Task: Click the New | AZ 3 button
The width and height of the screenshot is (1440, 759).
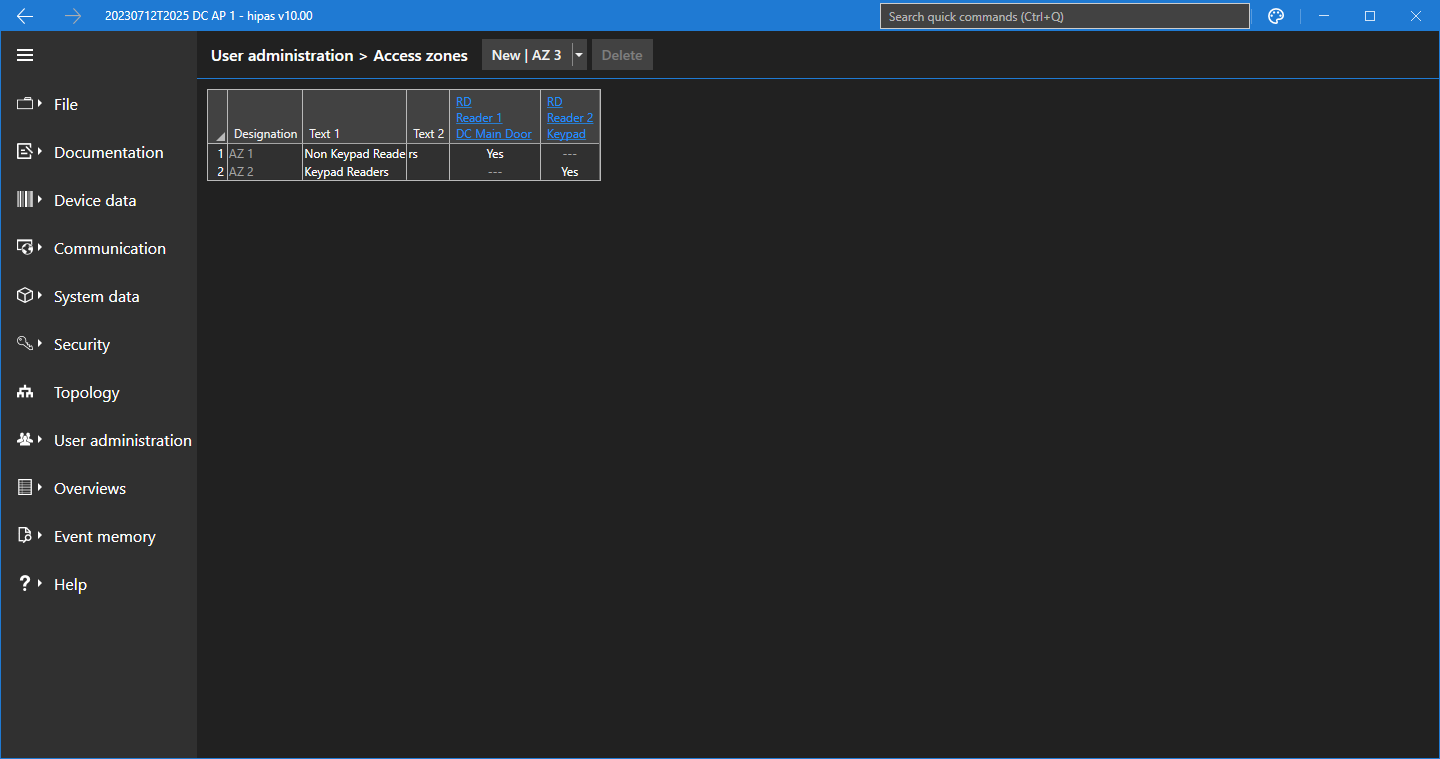Action: (526, 55)
